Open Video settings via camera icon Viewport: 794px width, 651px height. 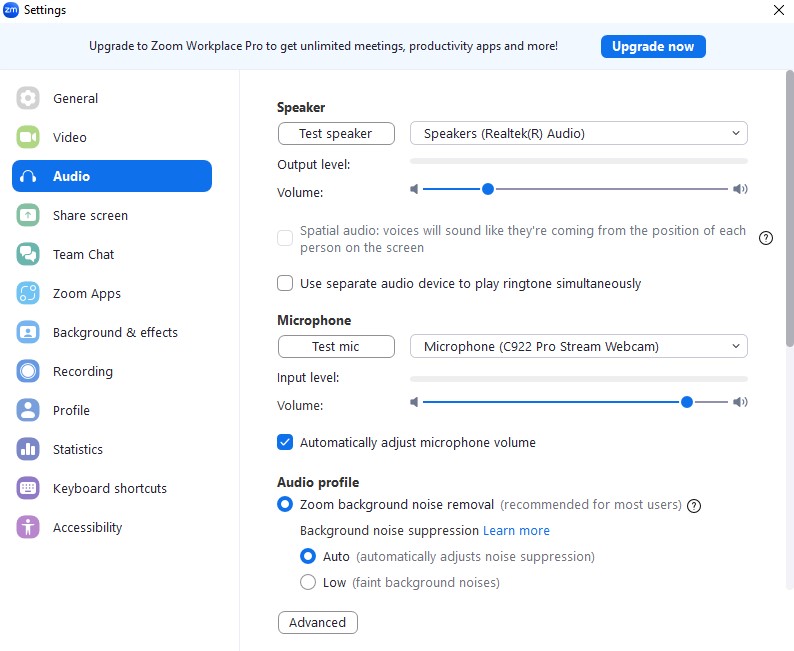(x=28, y=137)
